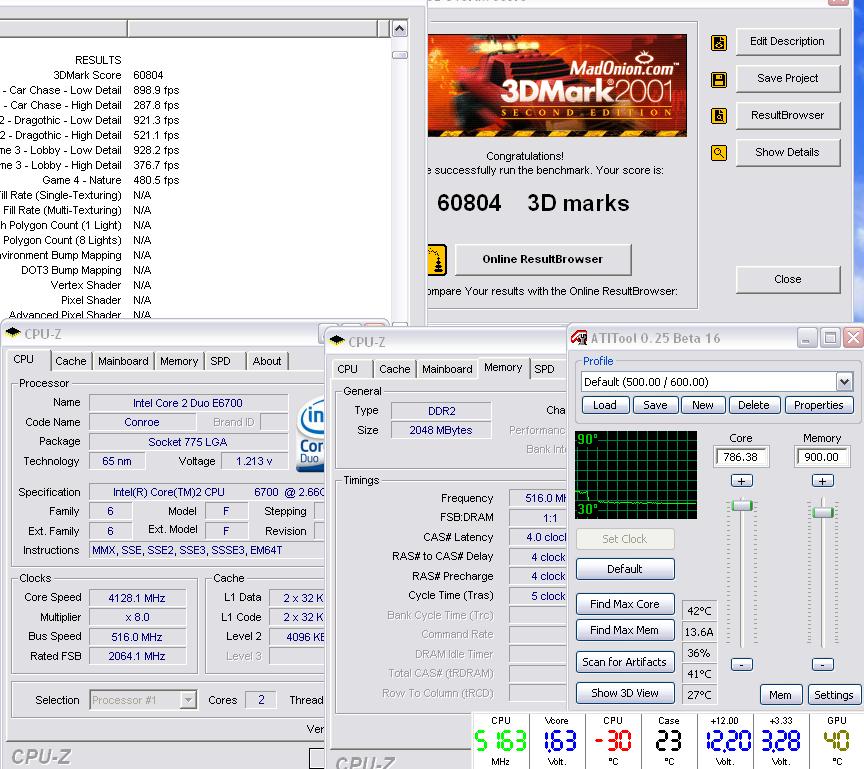864x769 pixels.
Task: Click the Name field Intel Core 2 Duo E6700
Action: tap(188, 403)
